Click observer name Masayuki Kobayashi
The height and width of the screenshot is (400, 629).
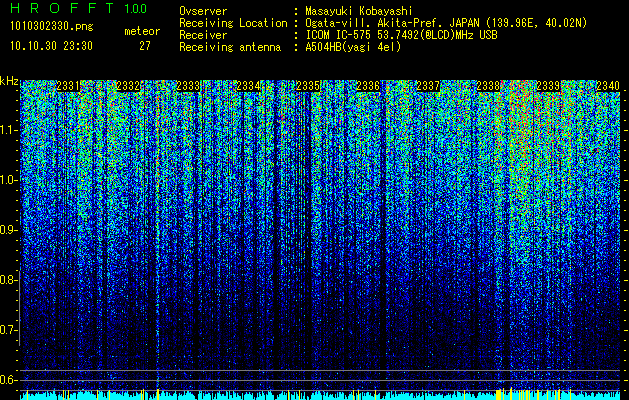[359, 11]
